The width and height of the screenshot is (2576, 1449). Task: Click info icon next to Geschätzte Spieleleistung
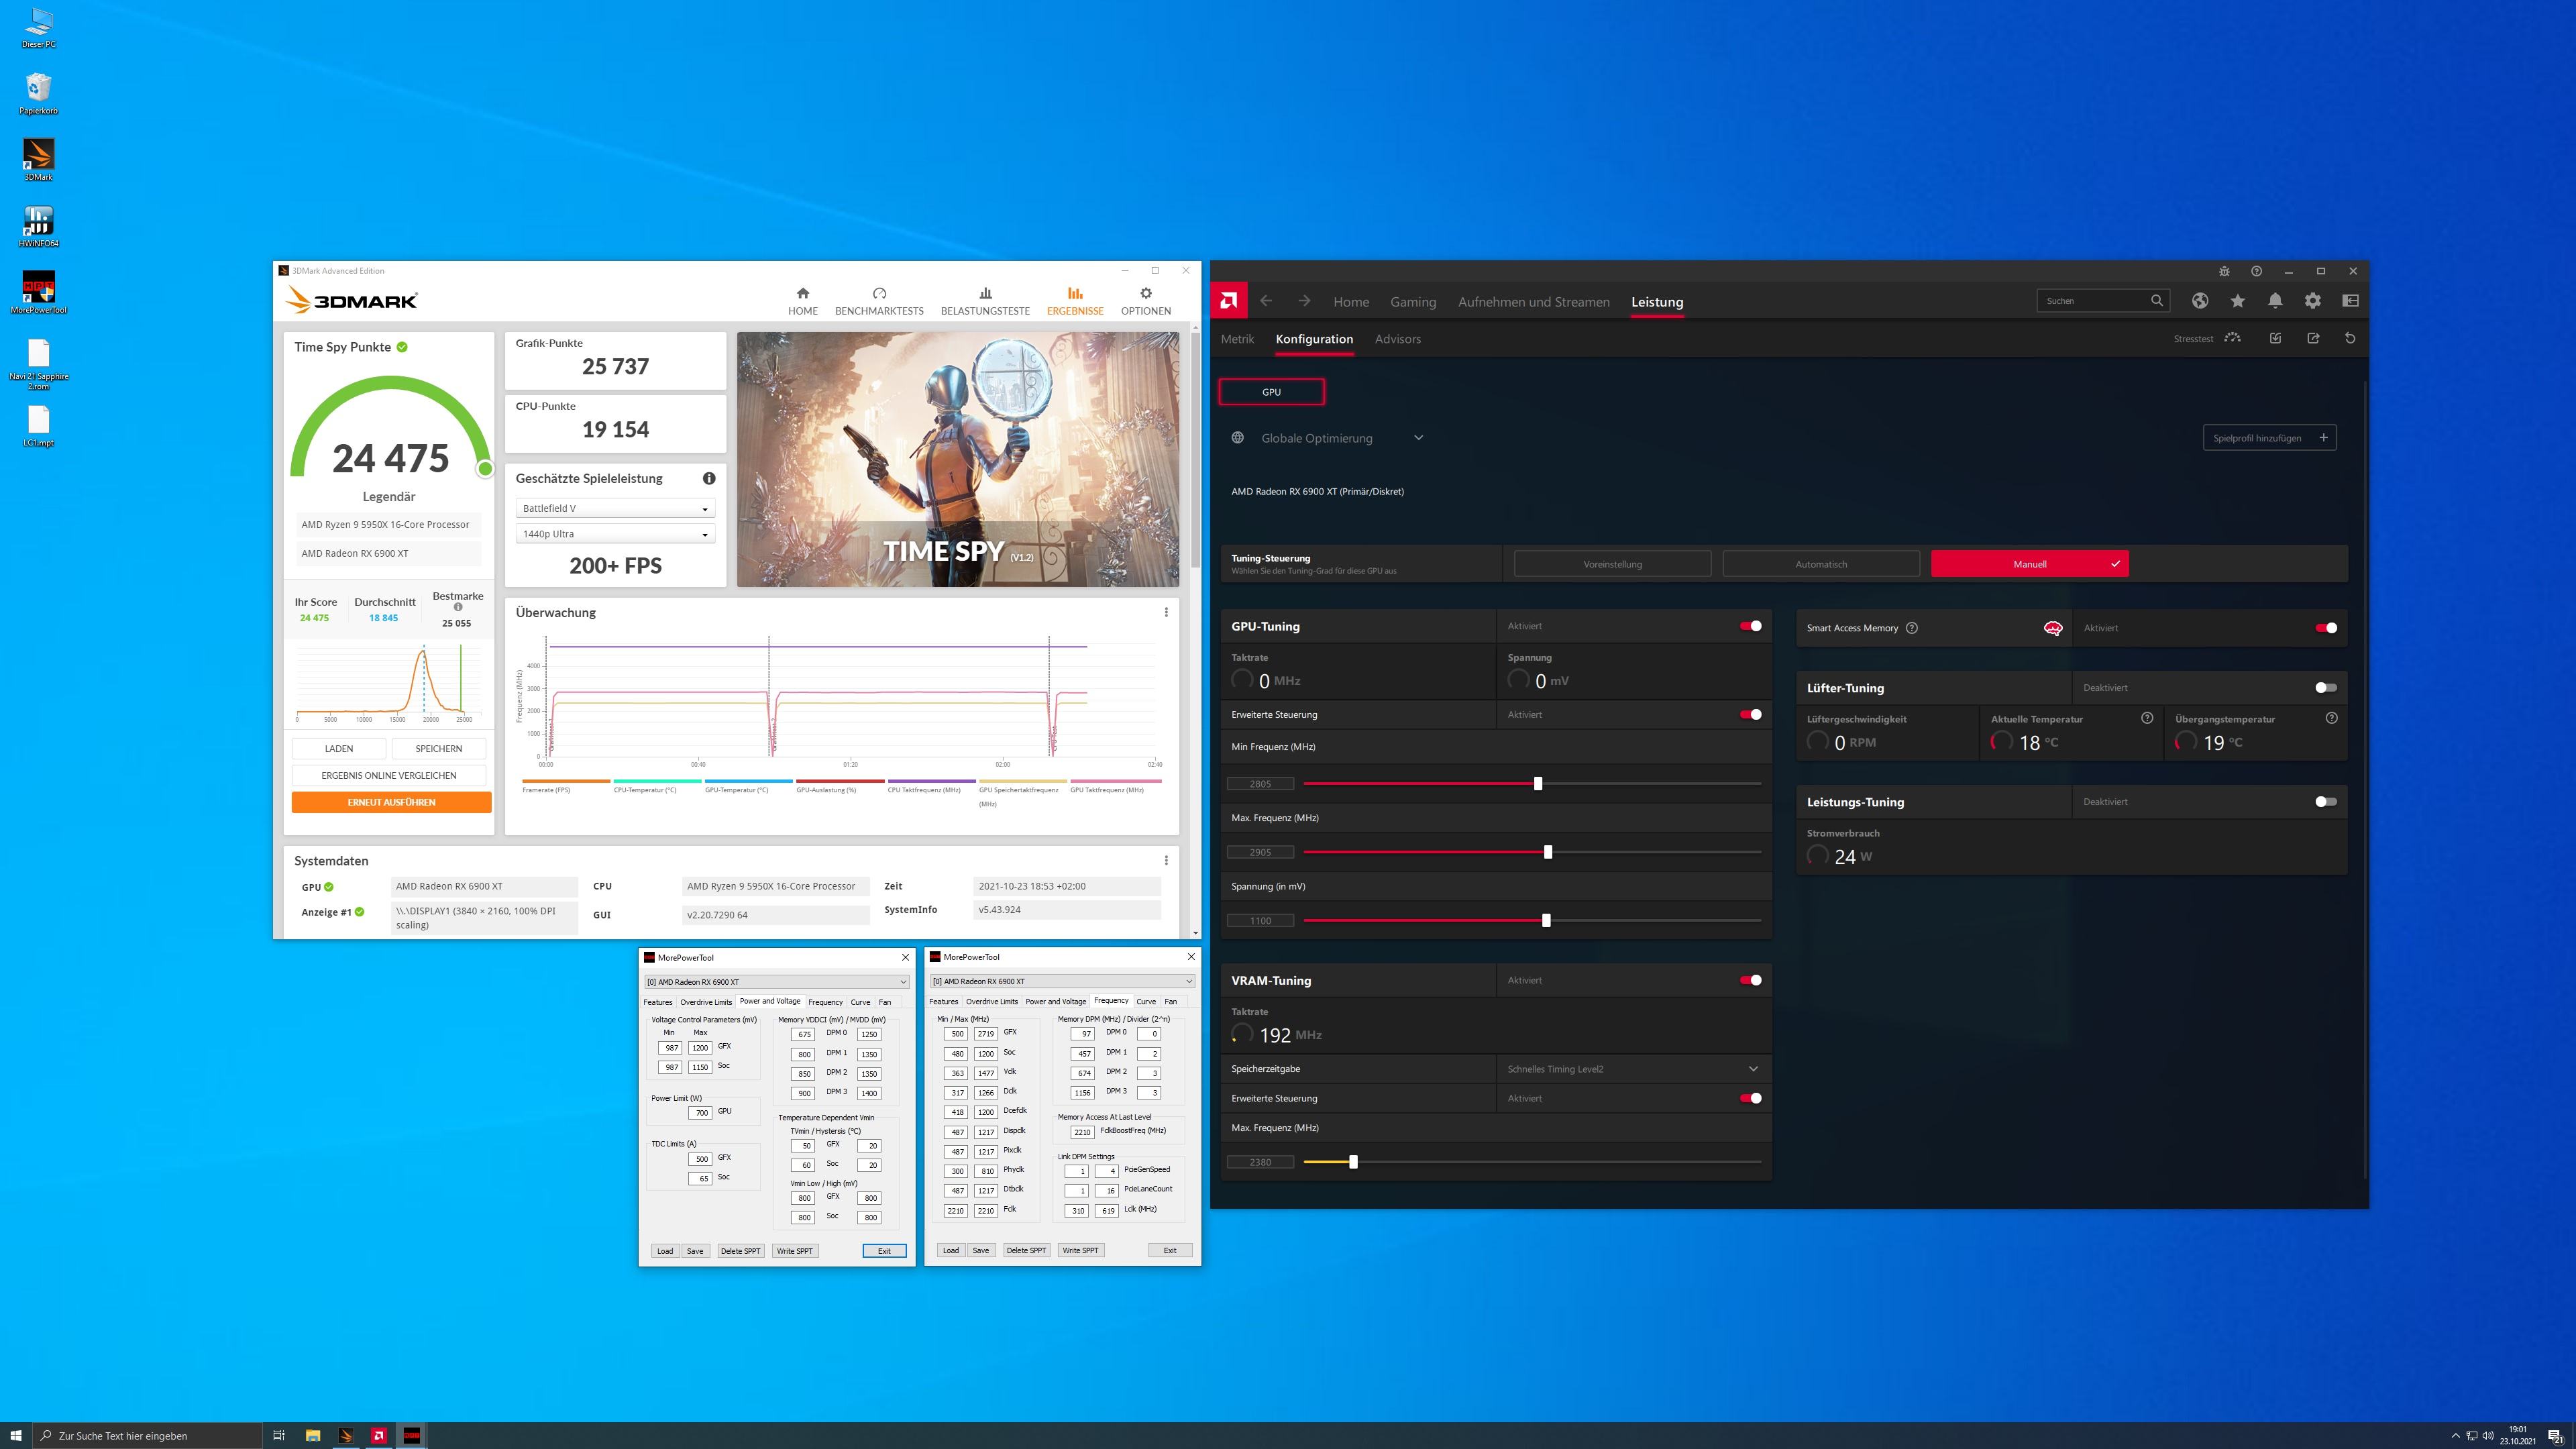coord(709,479)
